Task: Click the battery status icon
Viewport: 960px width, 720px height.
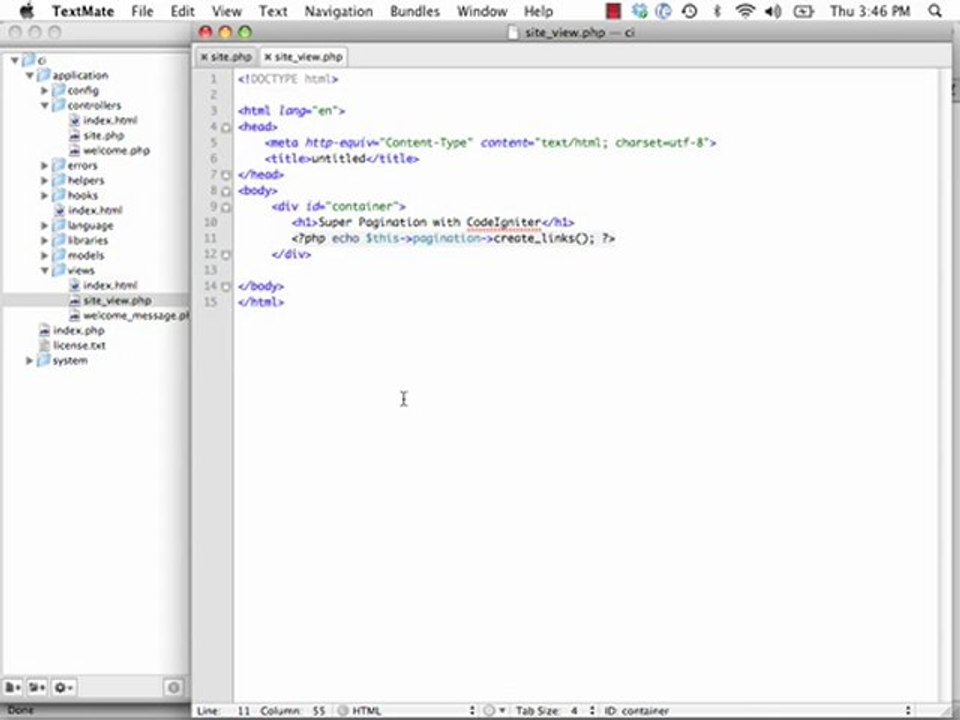Action: tap(803, 11)
